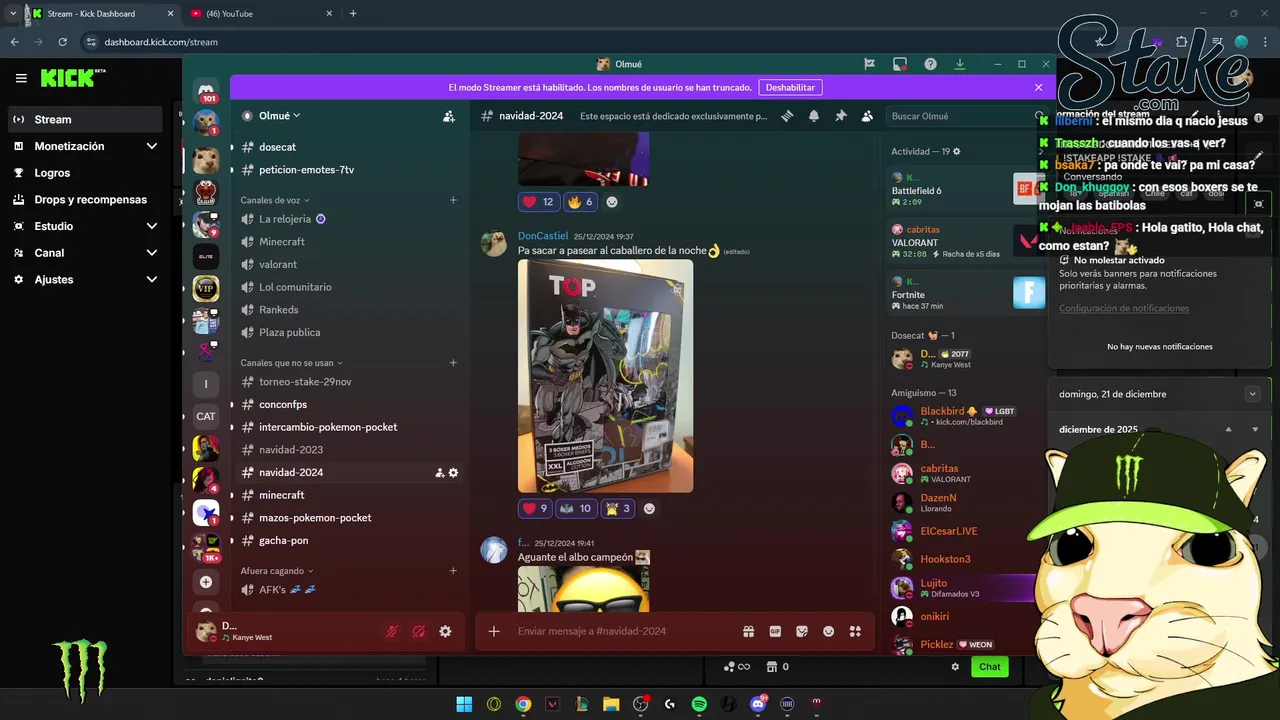Expand Ajustes in Kick sidebar
The height and width of the screenshot is (720, 1280).
click(84, 279)
